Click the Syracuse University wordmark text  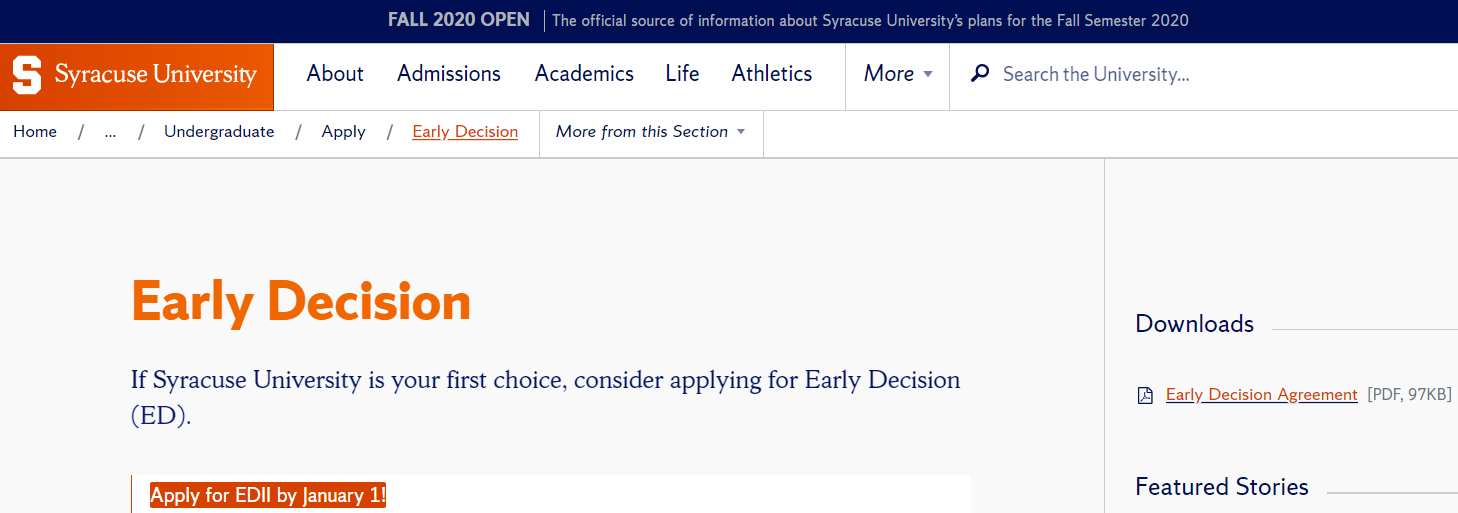(x=156, y=75)
